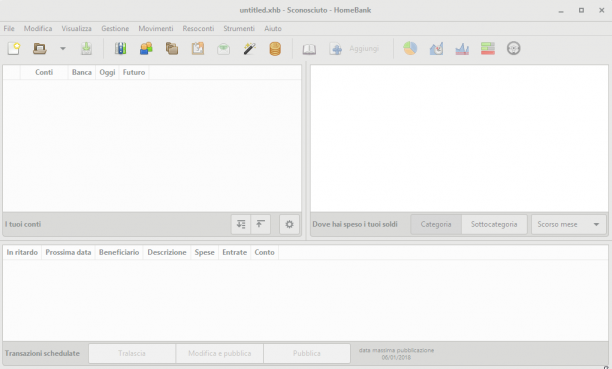Open the Scorso mese period dropdown
612x369 pixels.
[569, 224]
